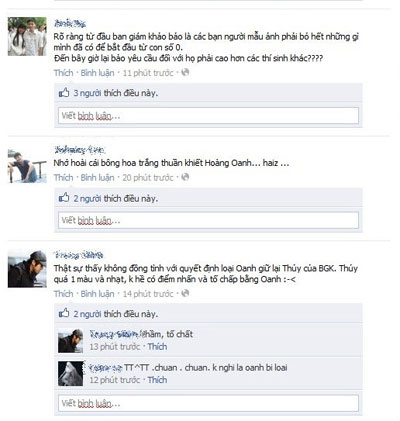Like the 13 phút trước comment
The width and height of the screenshot is (400, 421).
pos(157,347)
